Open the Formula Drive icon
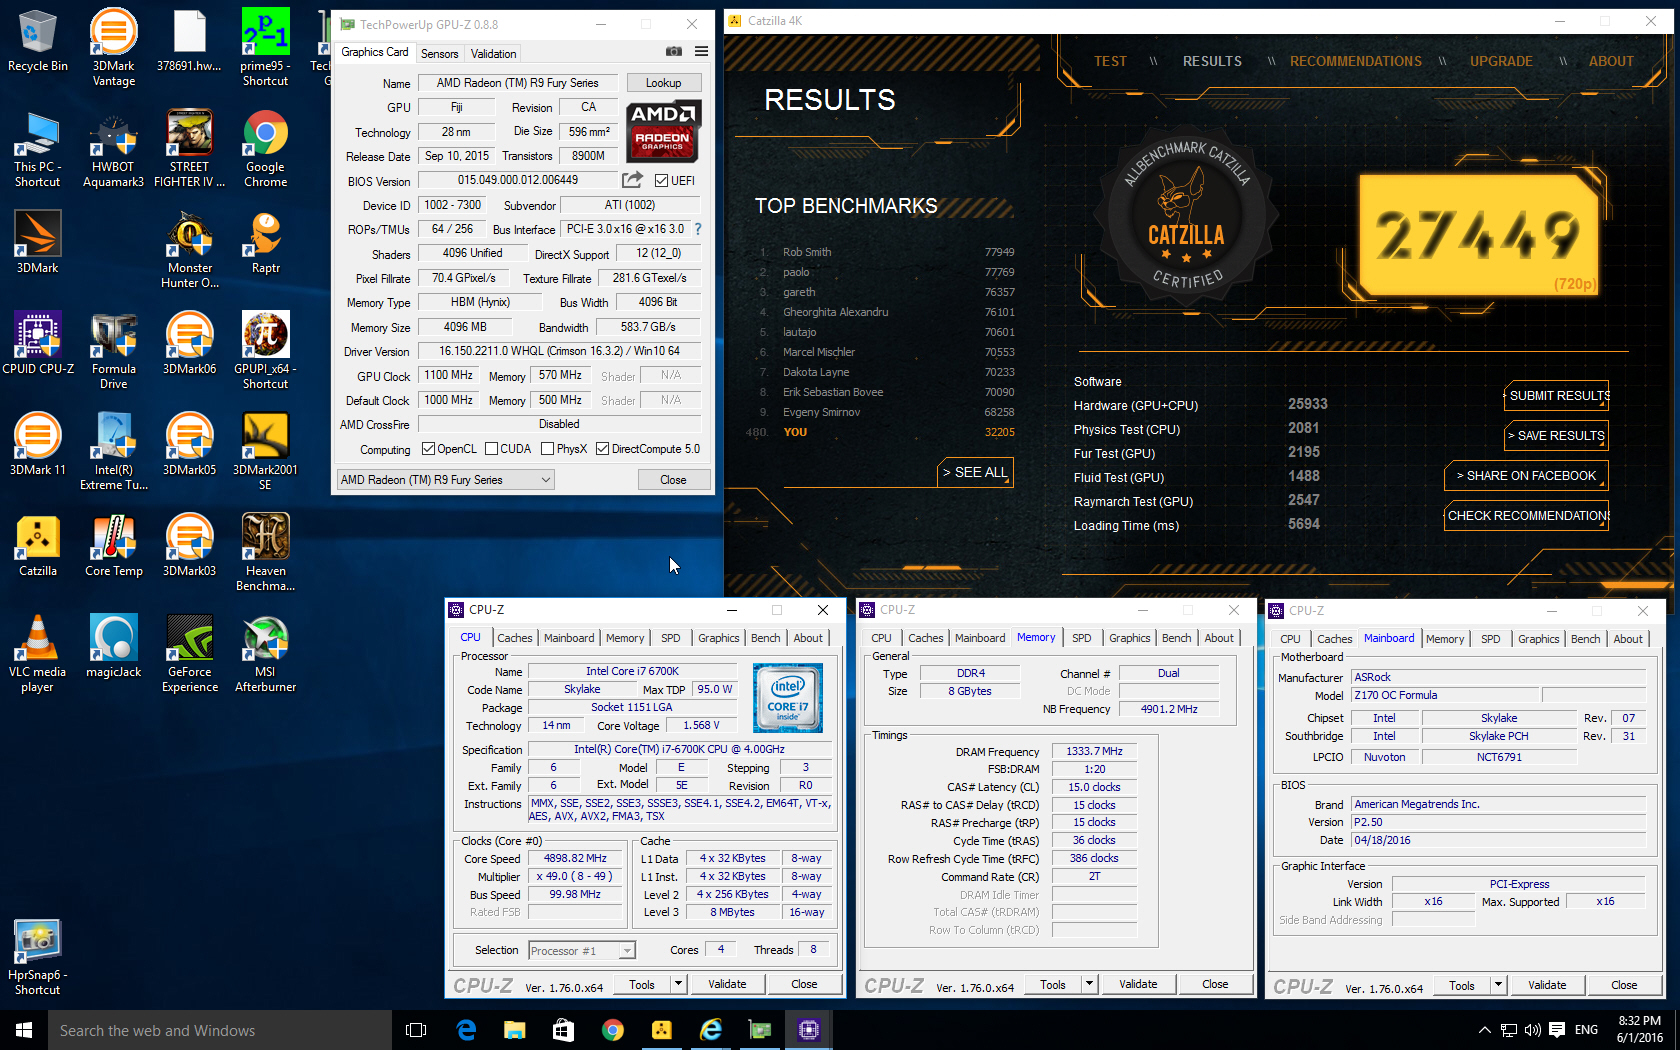 click(114, 350)
